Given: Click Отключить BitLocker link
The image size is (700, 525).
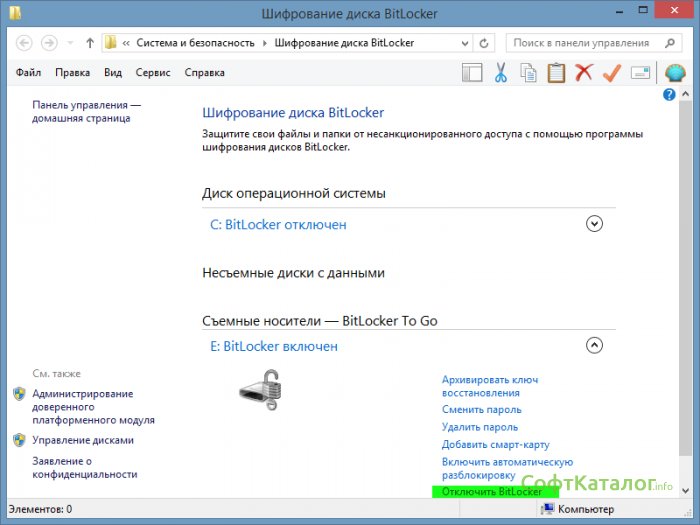Looking at the screenshot, I should click(491, 492).
